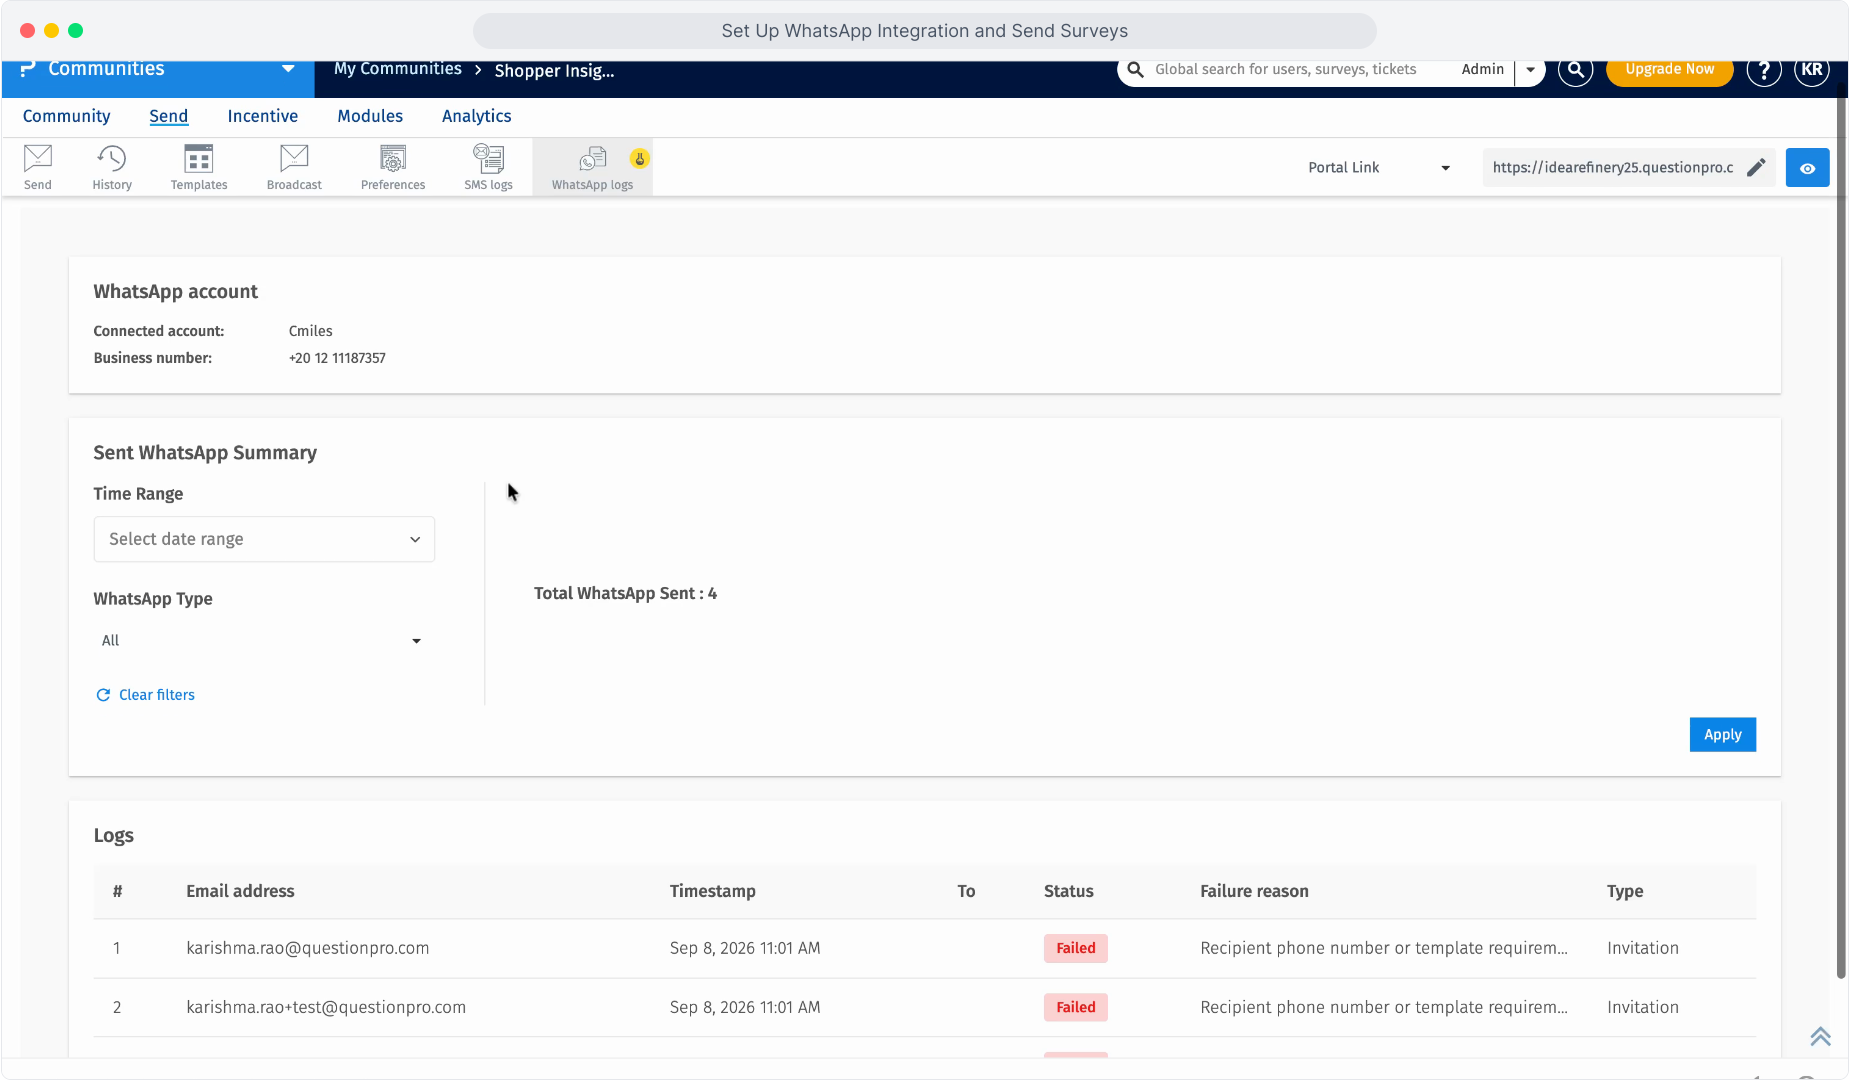Screen dimensions: 1850x1080
Task: Click Shopper Insig... breadcrumb
Action: (554, 71)
